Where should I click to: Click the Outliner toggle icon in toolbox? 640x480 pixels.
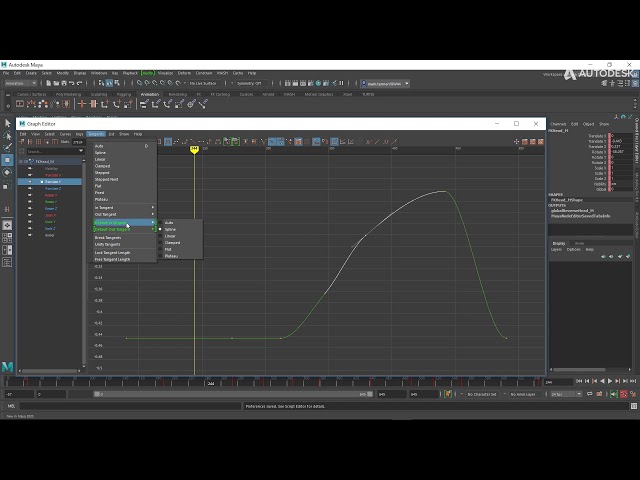pyautogui.click(x=7, y=262)
